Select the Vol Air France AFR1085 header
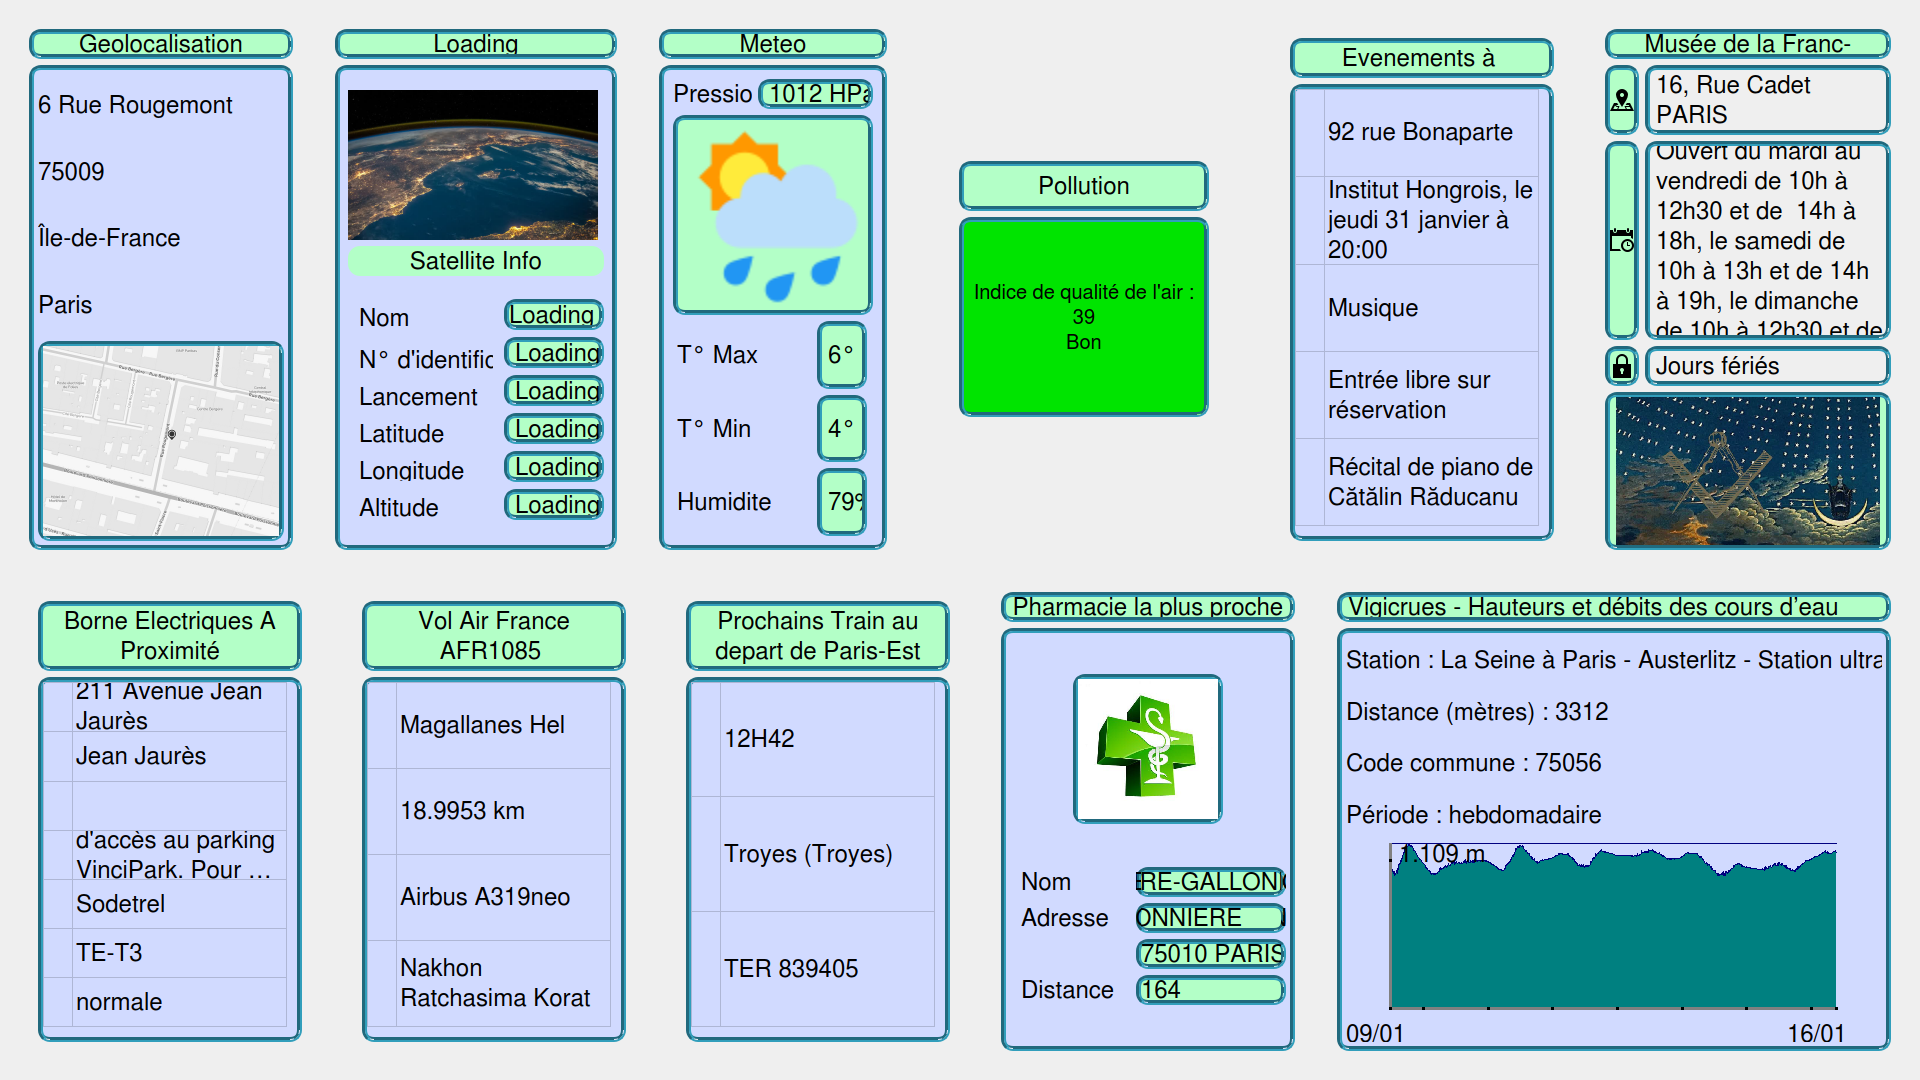 493,636
